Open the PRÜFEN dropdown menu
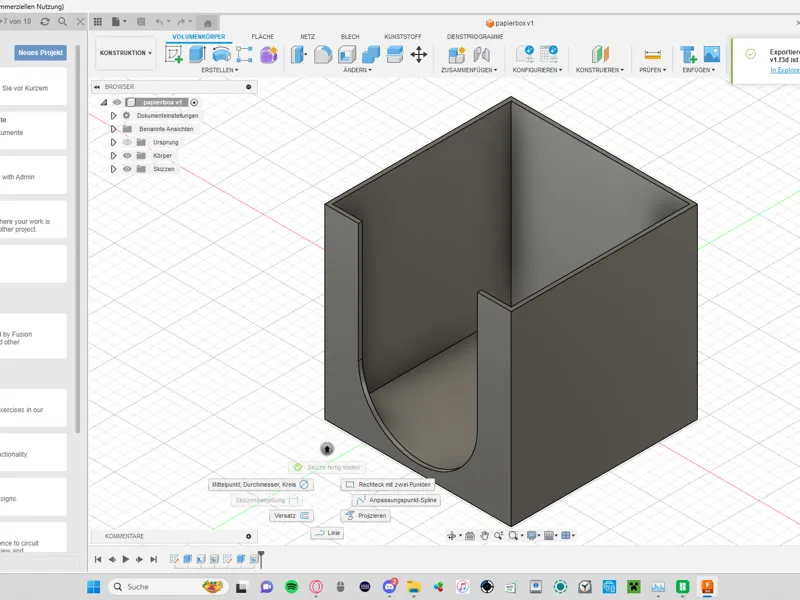This screenshot has width=800, height=600. (x=653, y=70)
